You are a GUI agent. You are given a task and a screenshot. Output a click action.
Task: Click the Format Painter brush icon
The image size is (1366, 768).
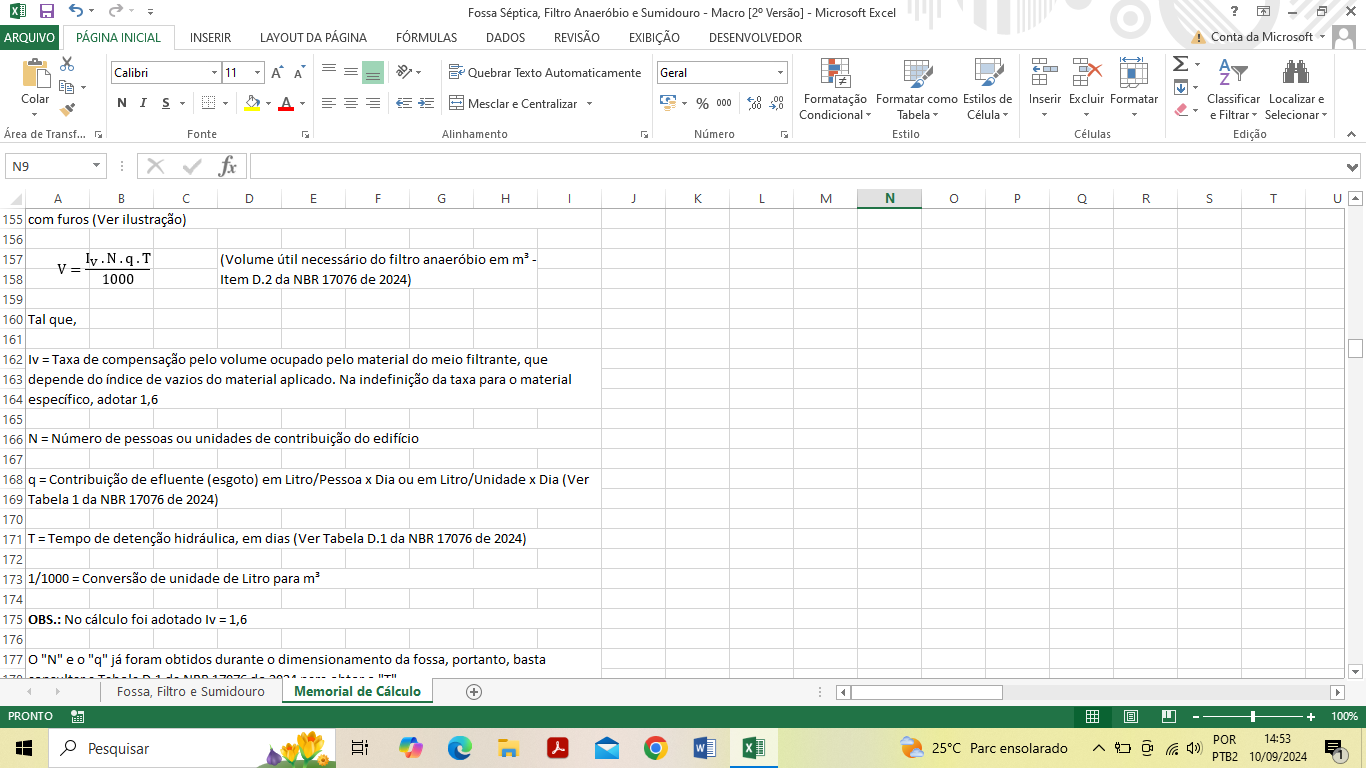click(x=67, y=110)
